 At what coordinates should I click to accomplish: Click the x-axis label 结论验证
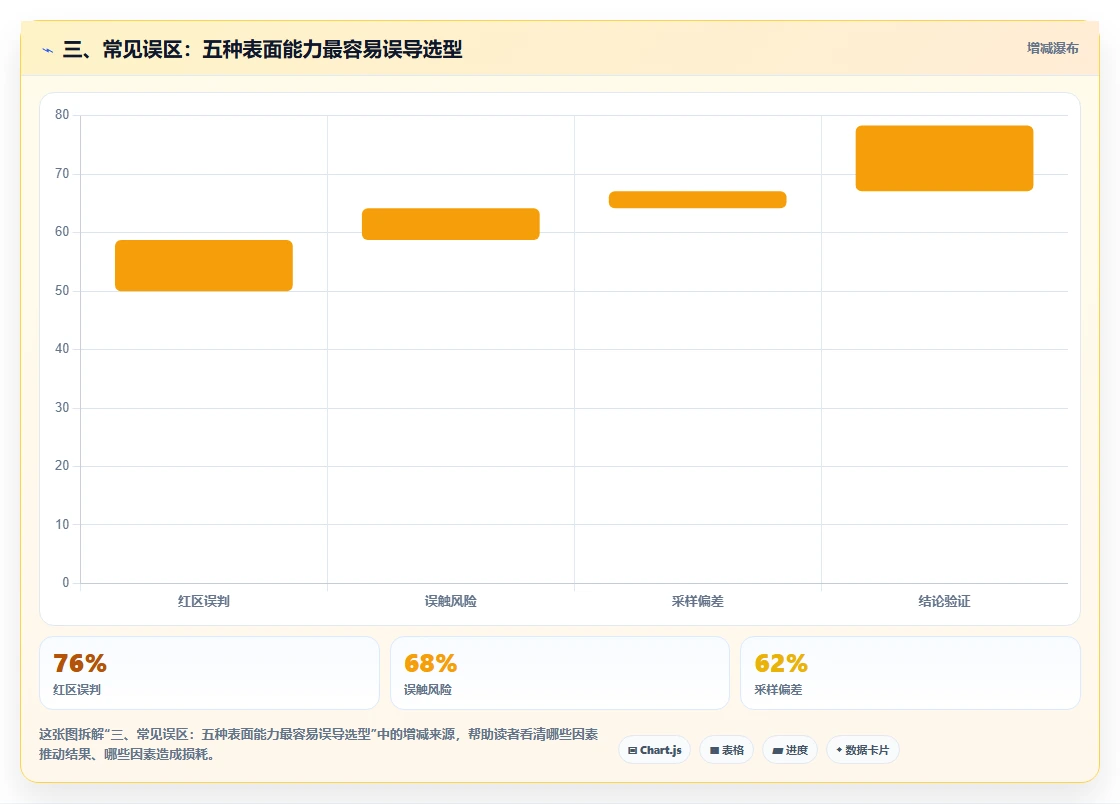click(x=944, y=601)
